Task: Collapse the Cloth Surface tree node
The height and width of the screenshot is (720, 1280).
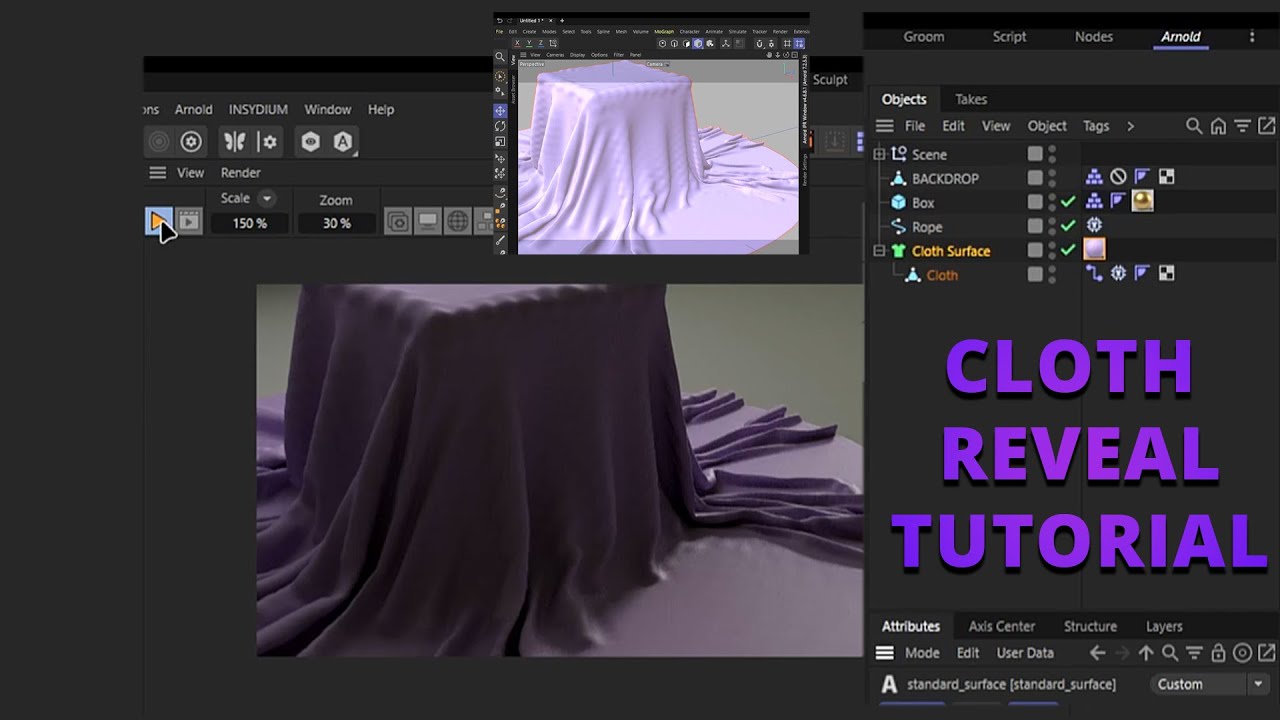Action: click(x=879, y=251)
